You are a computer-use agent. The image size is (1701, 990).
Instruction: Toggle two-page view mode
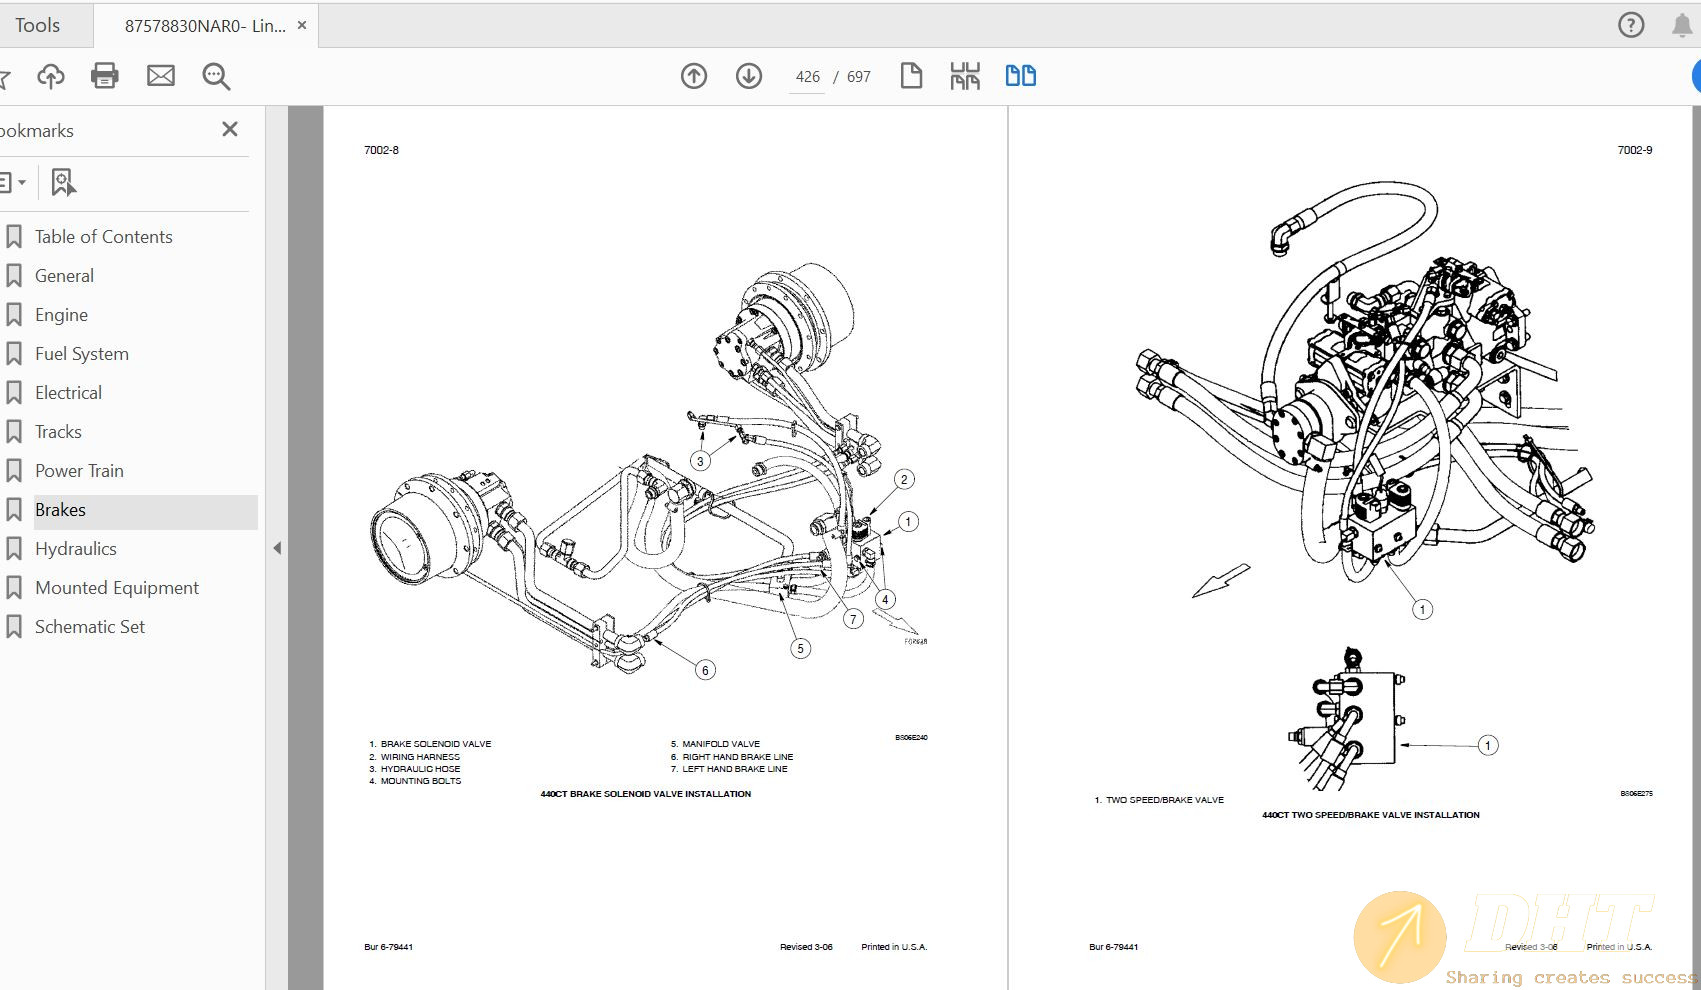pos(1020,76)
